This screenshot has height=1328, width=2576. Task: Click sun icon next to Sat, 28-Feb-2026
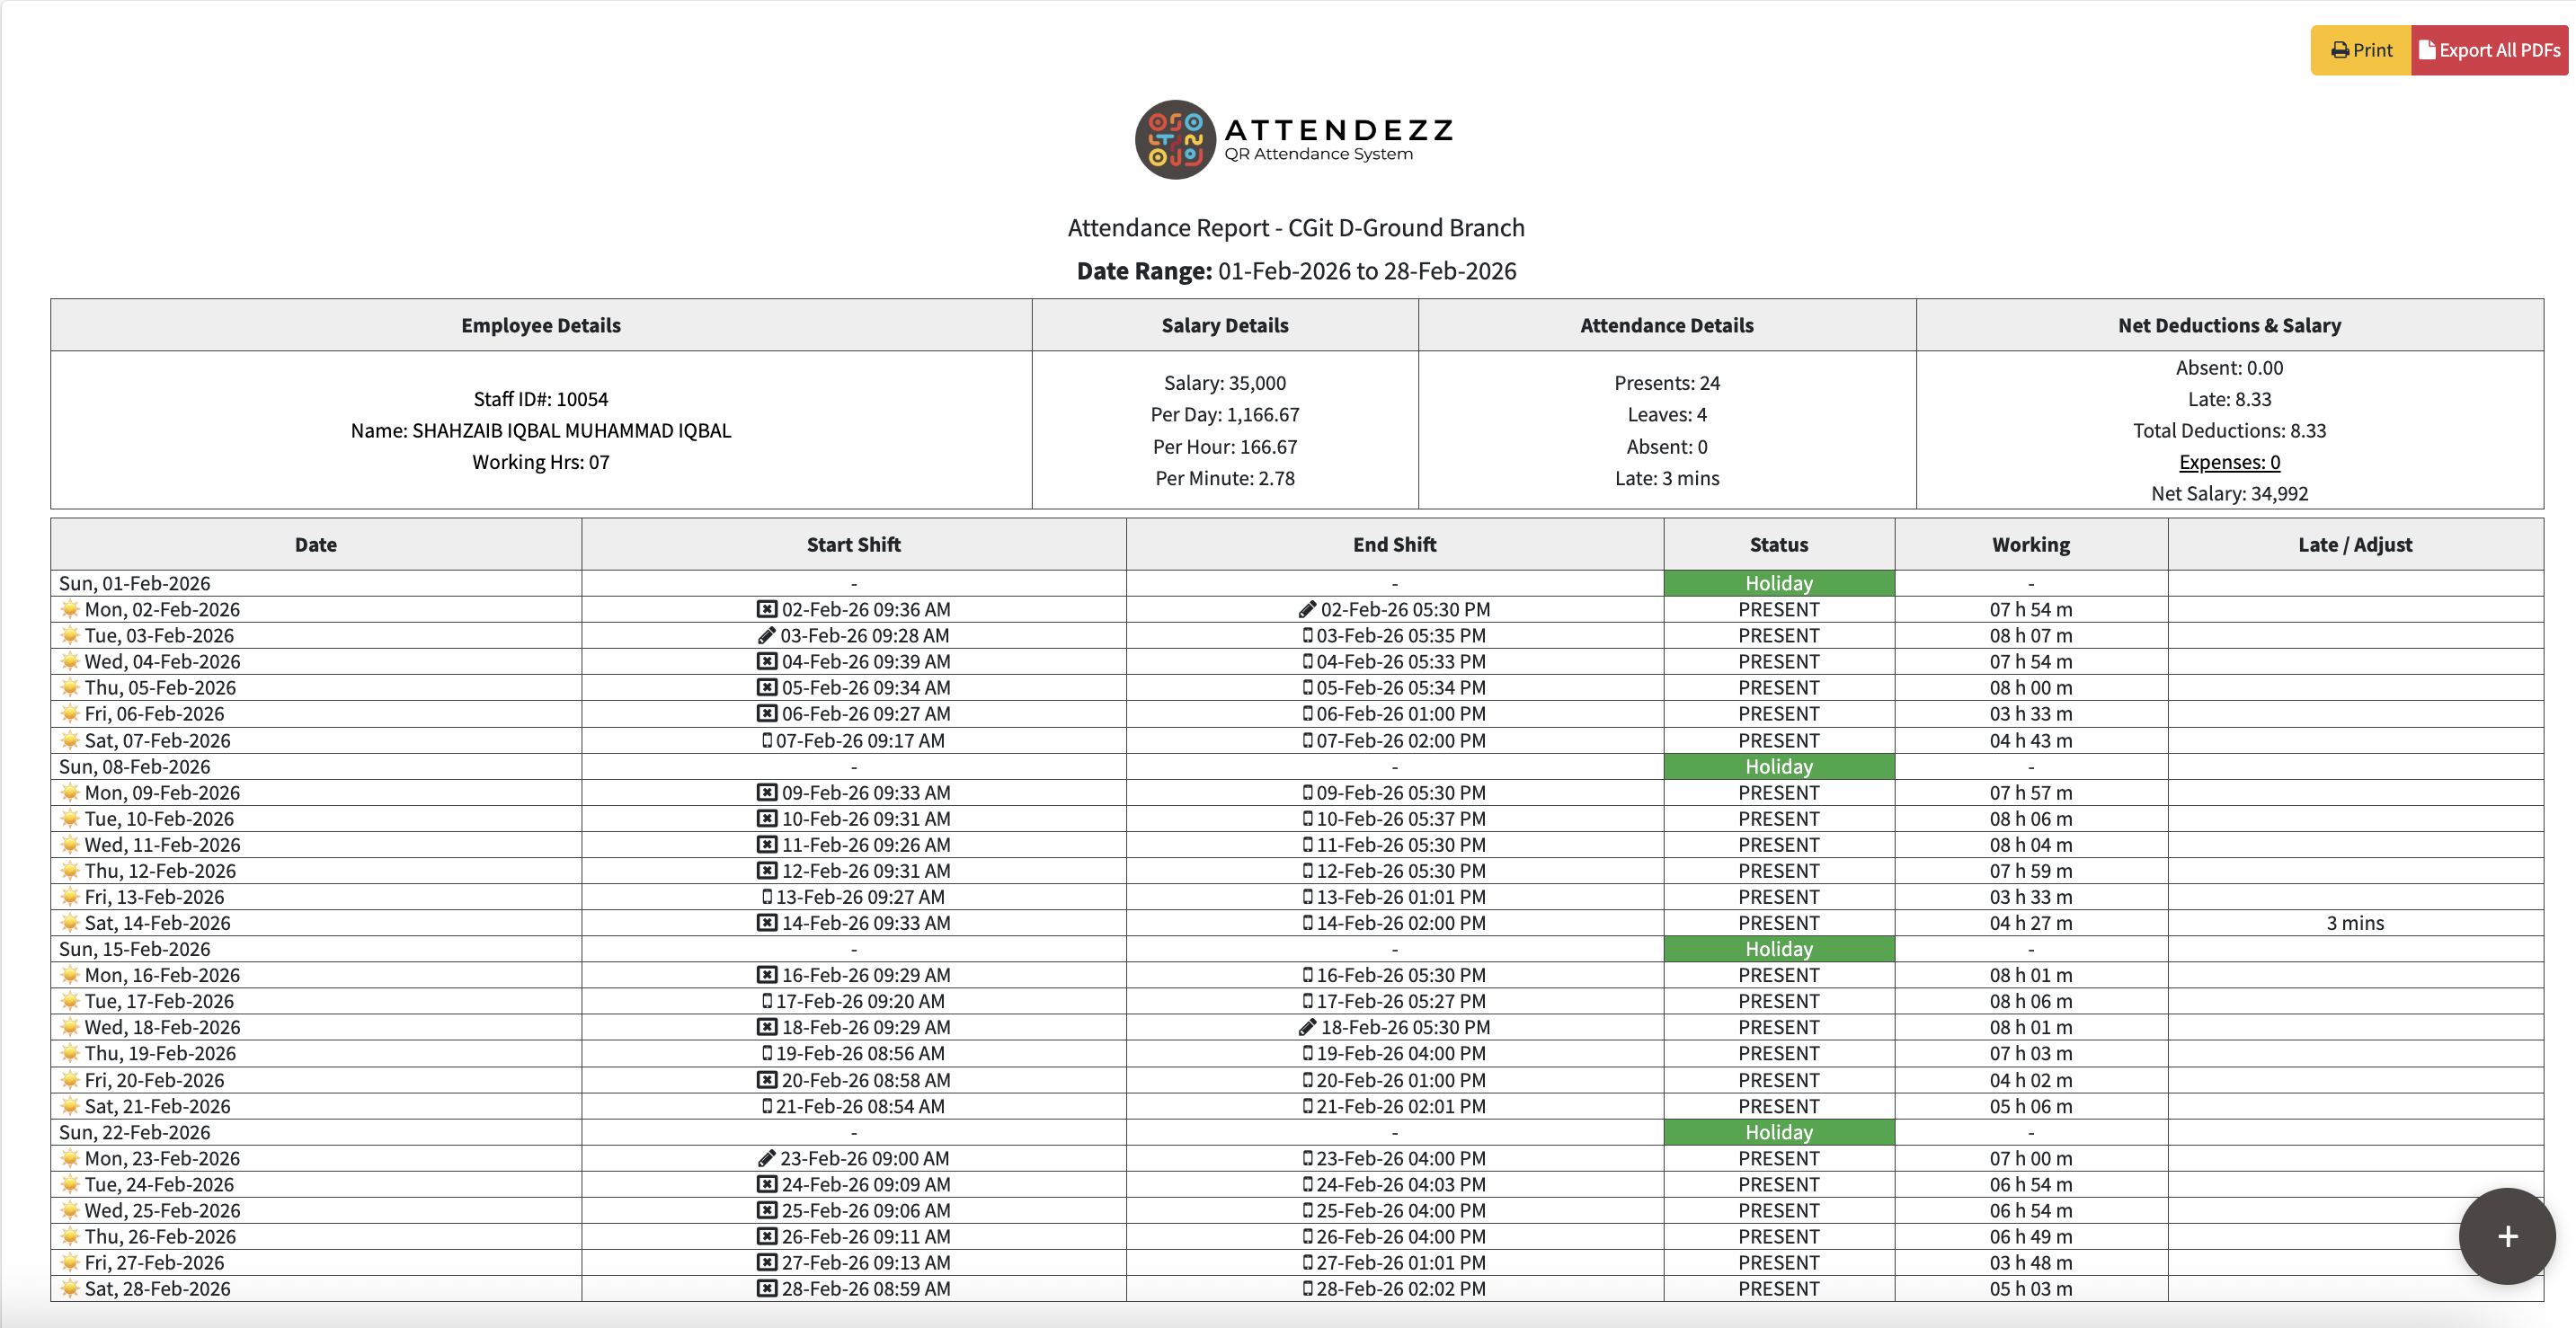coord(70,1288)
